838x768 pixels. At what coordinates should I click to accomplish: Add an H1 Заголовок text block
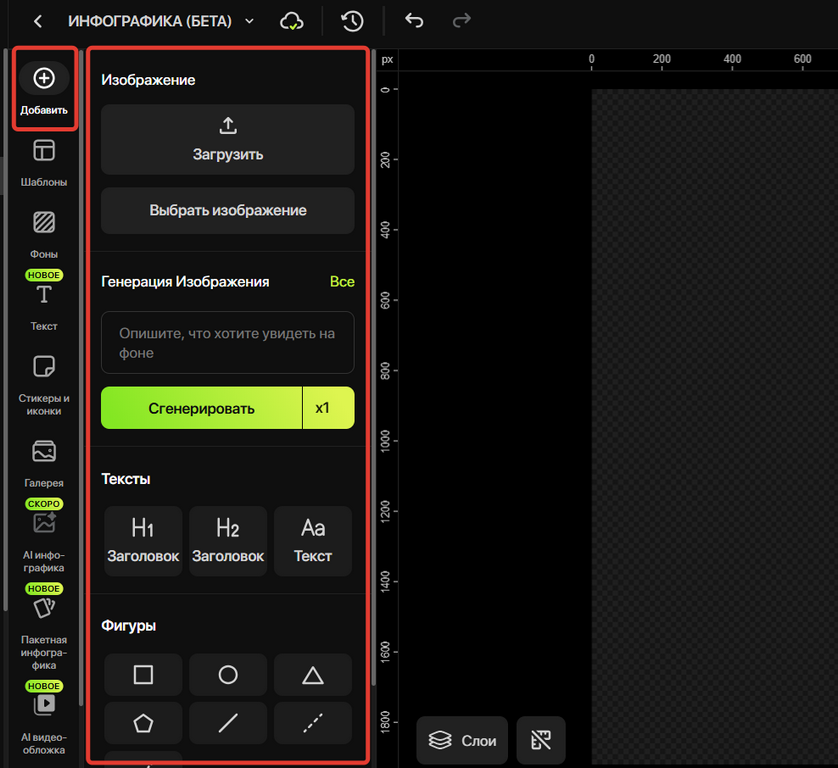tap(143, 541)
